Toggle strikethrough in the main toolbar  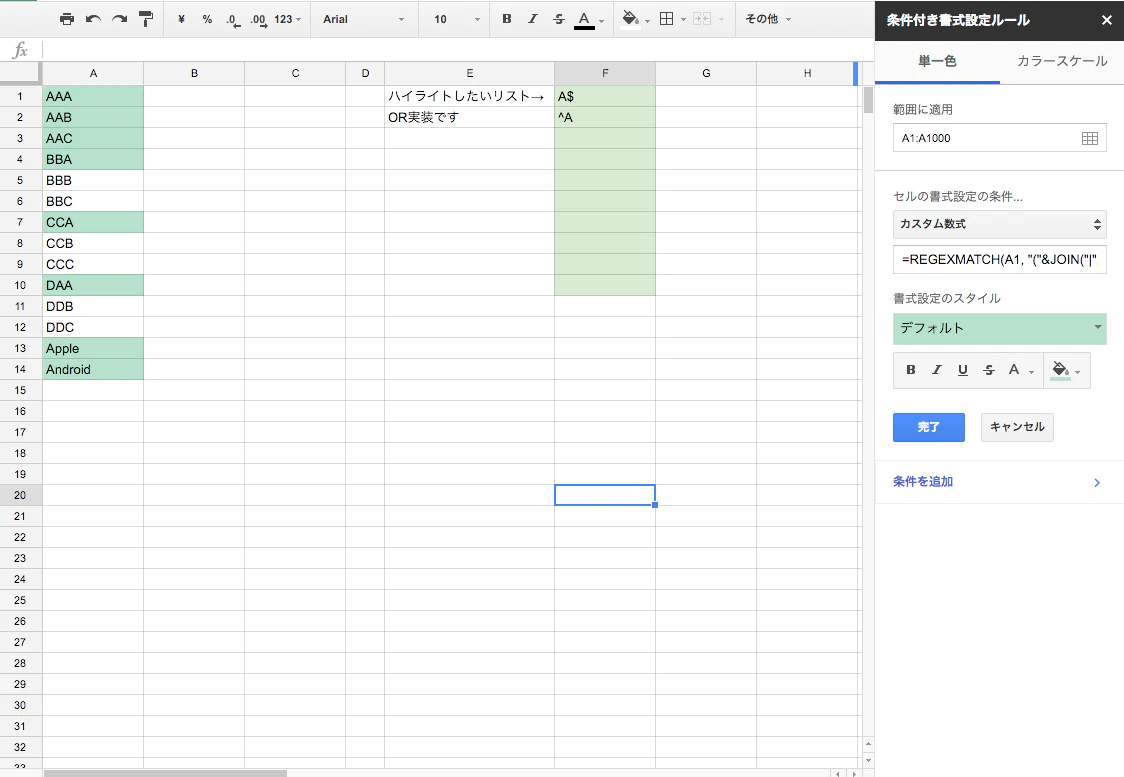click(559, 19)
